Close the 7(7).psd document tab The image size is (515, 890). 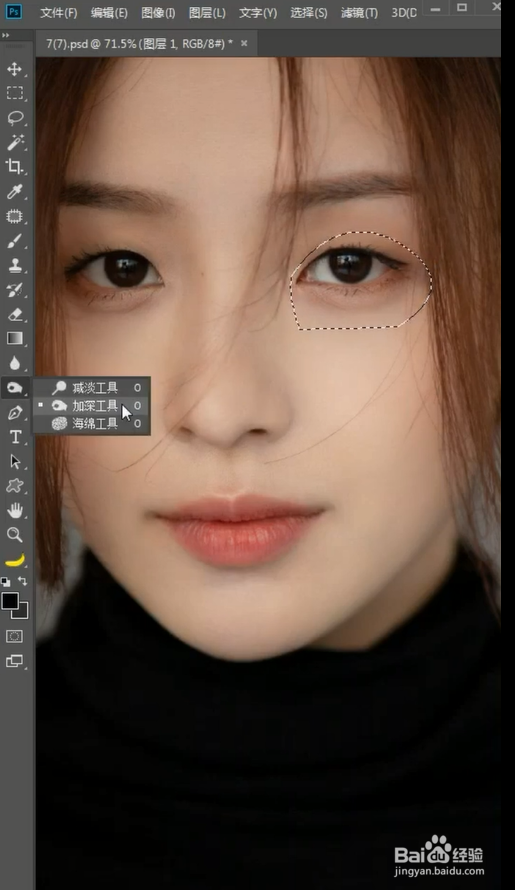244,43
